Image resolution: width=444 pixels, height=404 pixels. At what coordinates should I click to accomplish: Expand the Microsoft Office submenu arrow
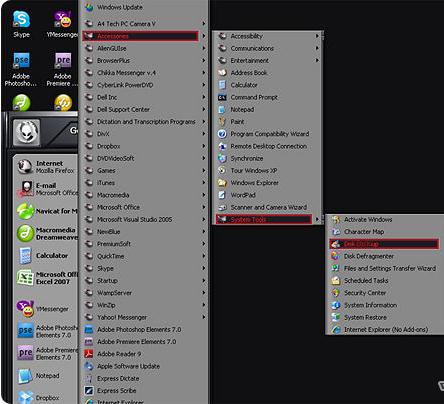coord(204,207)
